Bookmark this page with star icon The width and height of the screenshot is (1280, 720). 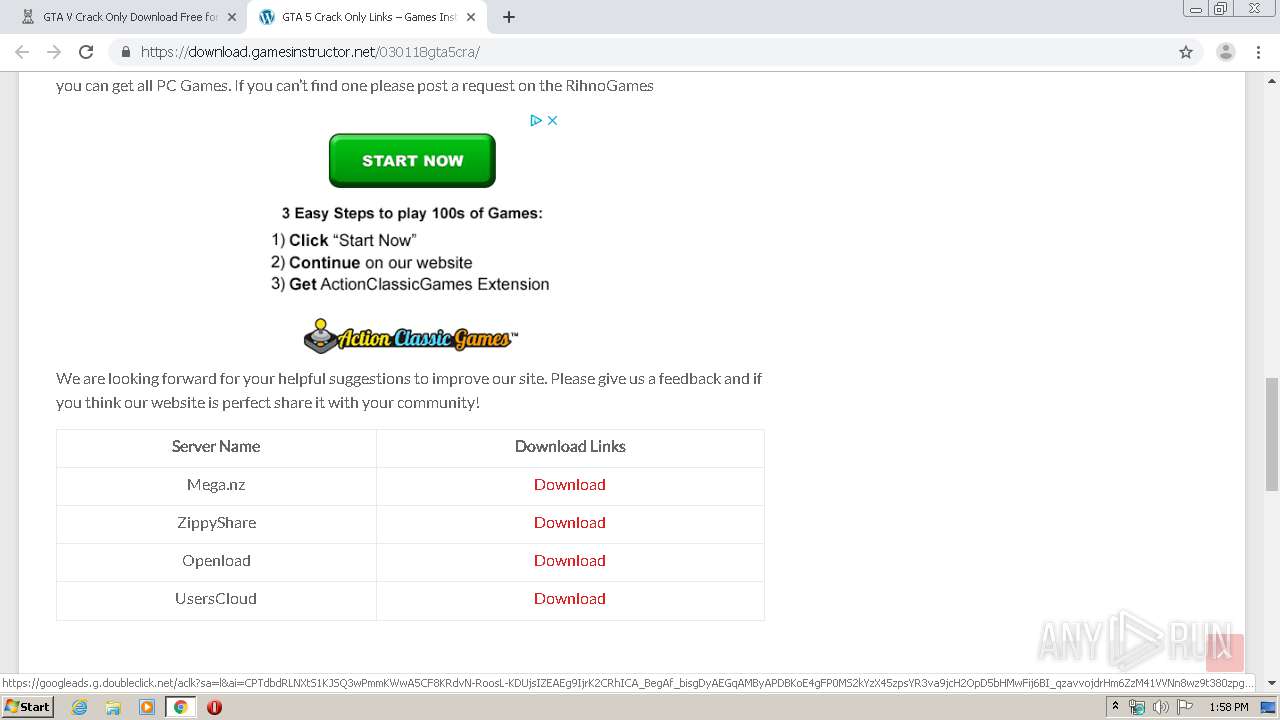[1185, 52]
